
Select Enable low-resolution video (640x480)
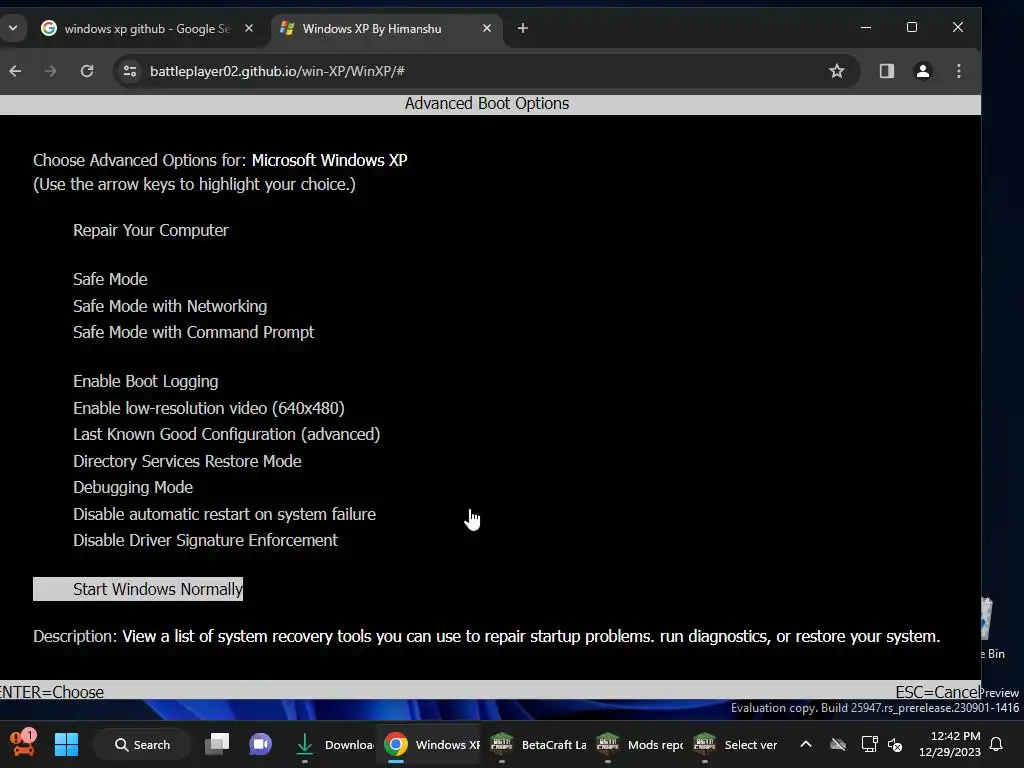tap(209, 408)
